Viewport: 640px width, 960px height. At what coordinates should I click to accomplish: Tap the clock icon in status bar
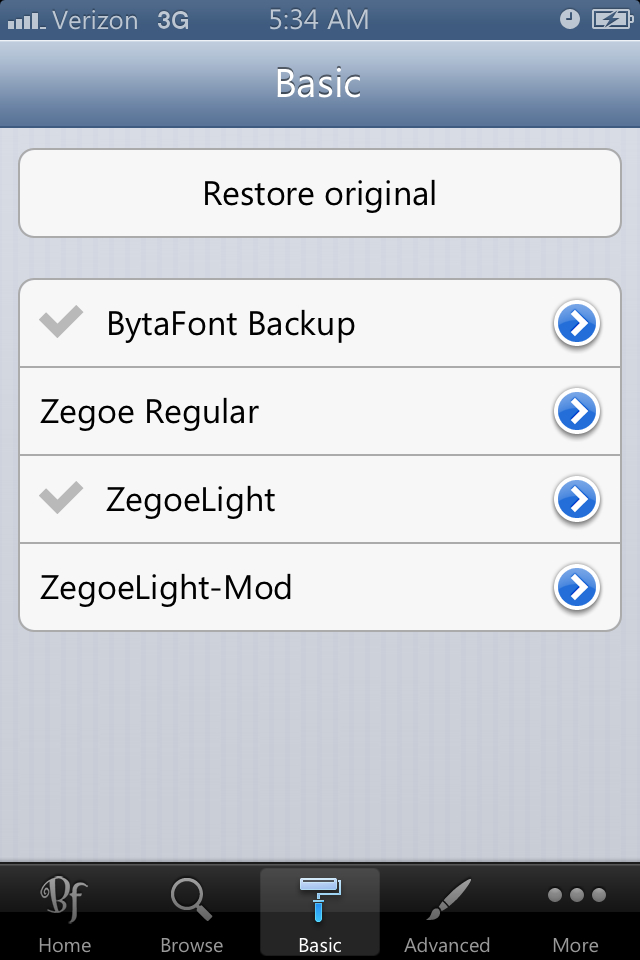(569, 19)
